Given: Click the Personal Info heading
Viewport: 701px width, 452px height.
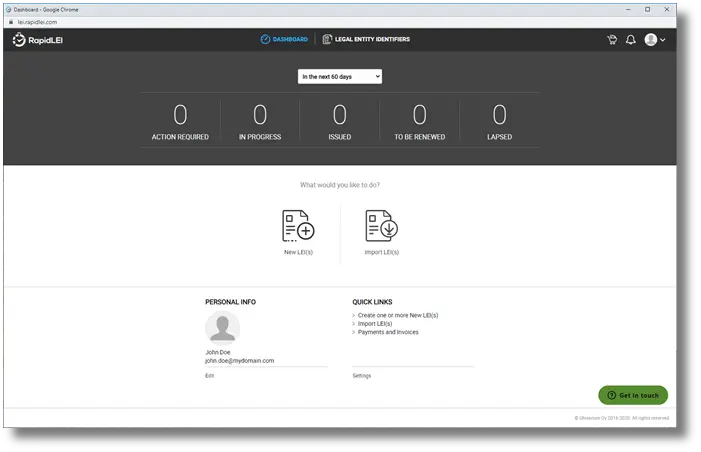Looking at the screenshot, I should coord(230,302).
